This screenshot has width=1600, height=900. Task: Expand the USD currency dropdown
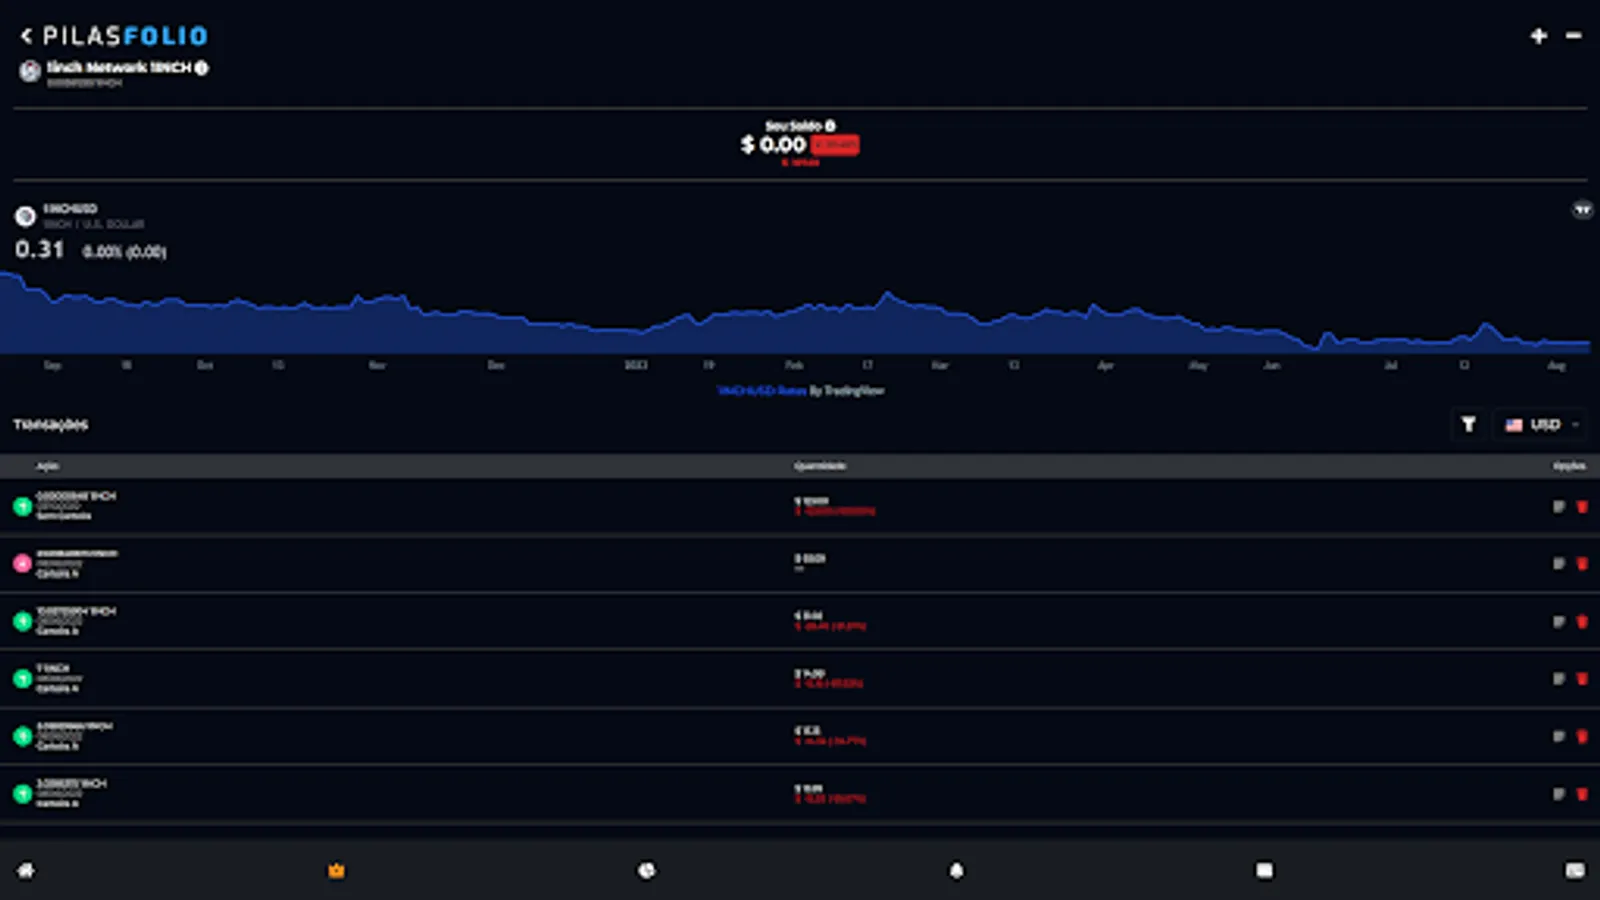click(x=1542, y=425)
